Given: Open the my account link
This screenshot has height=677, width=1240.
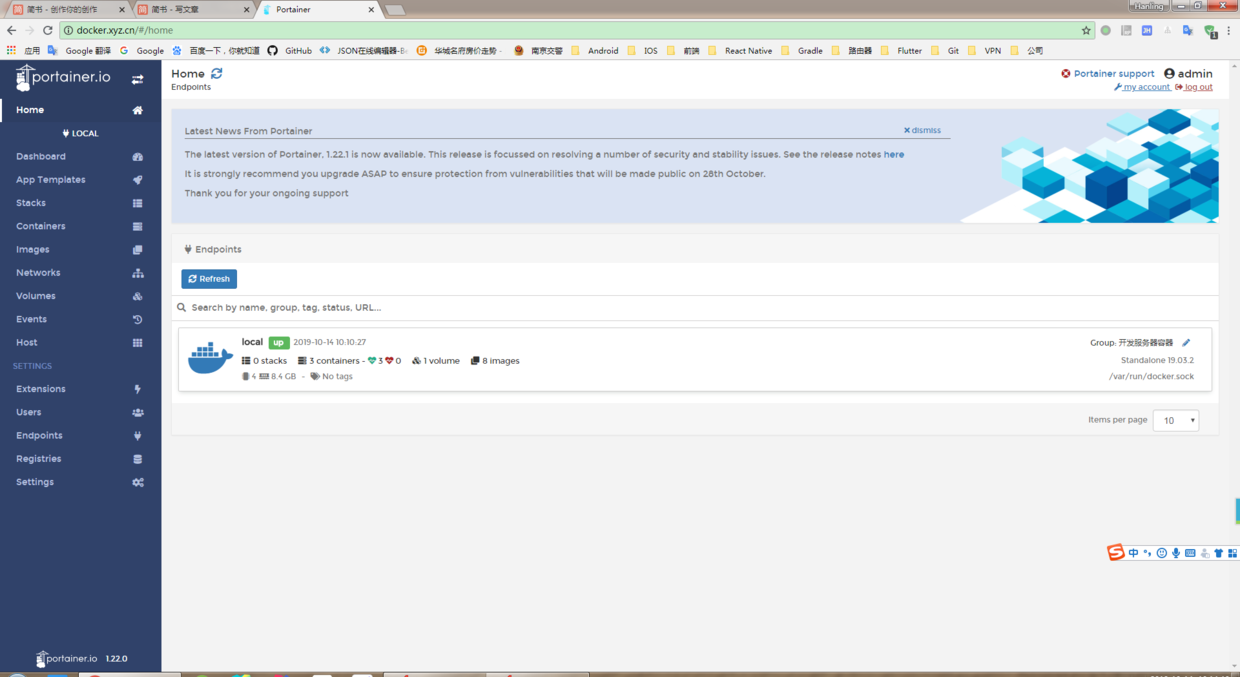Looking at the screenshot, I should 1142,88.
